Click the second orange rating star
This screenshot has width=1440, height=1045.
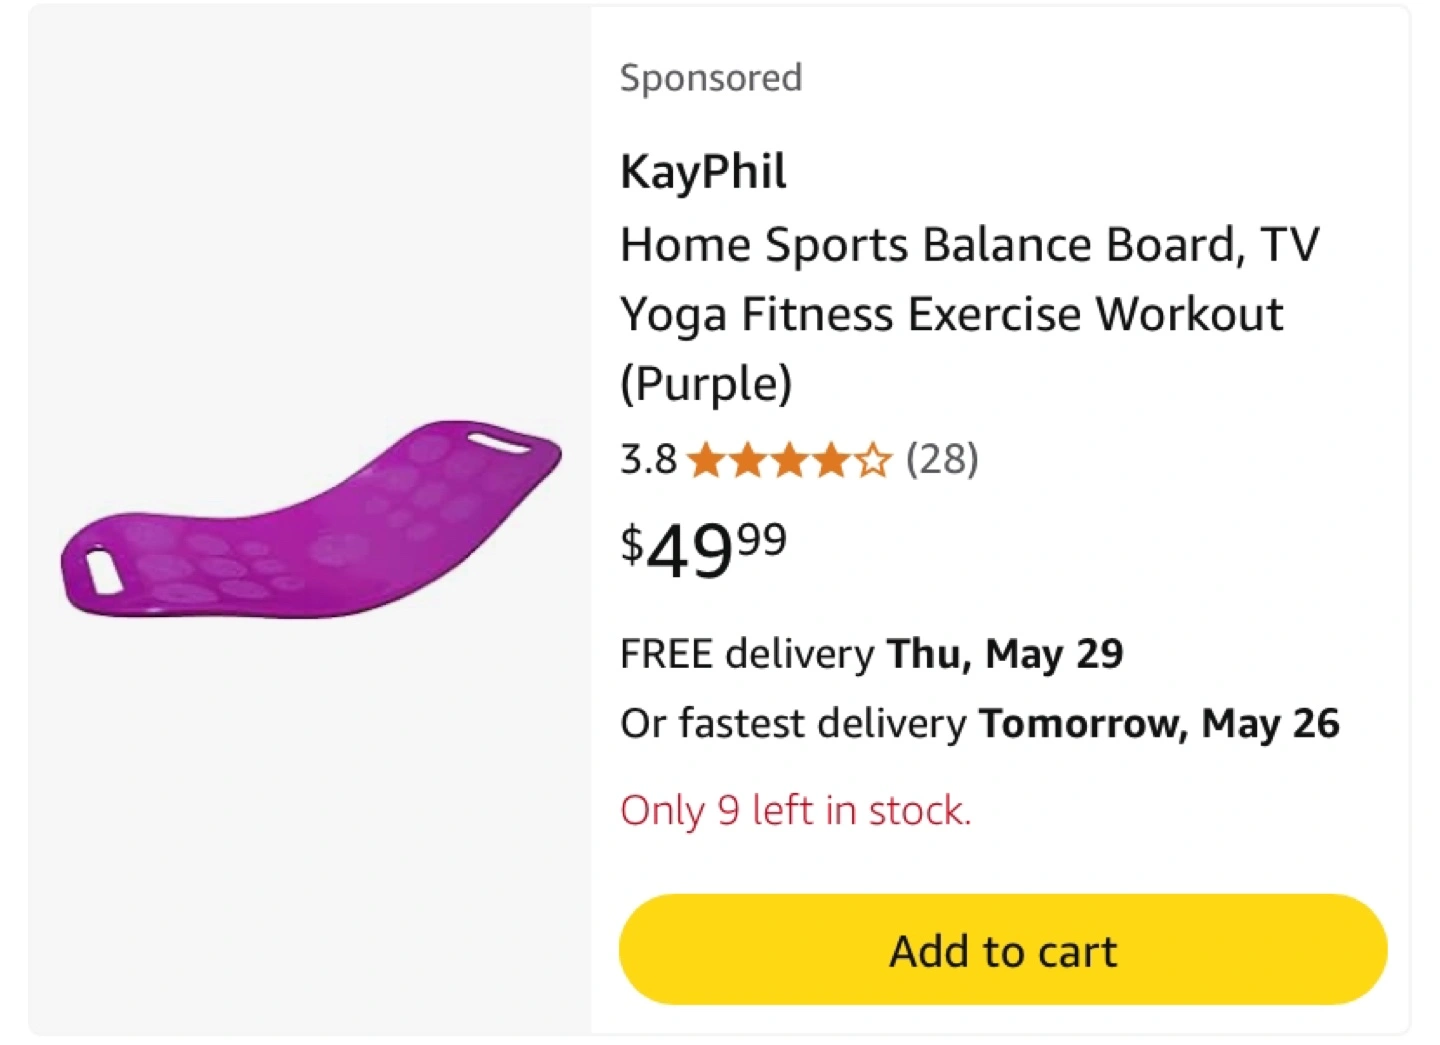748,461
